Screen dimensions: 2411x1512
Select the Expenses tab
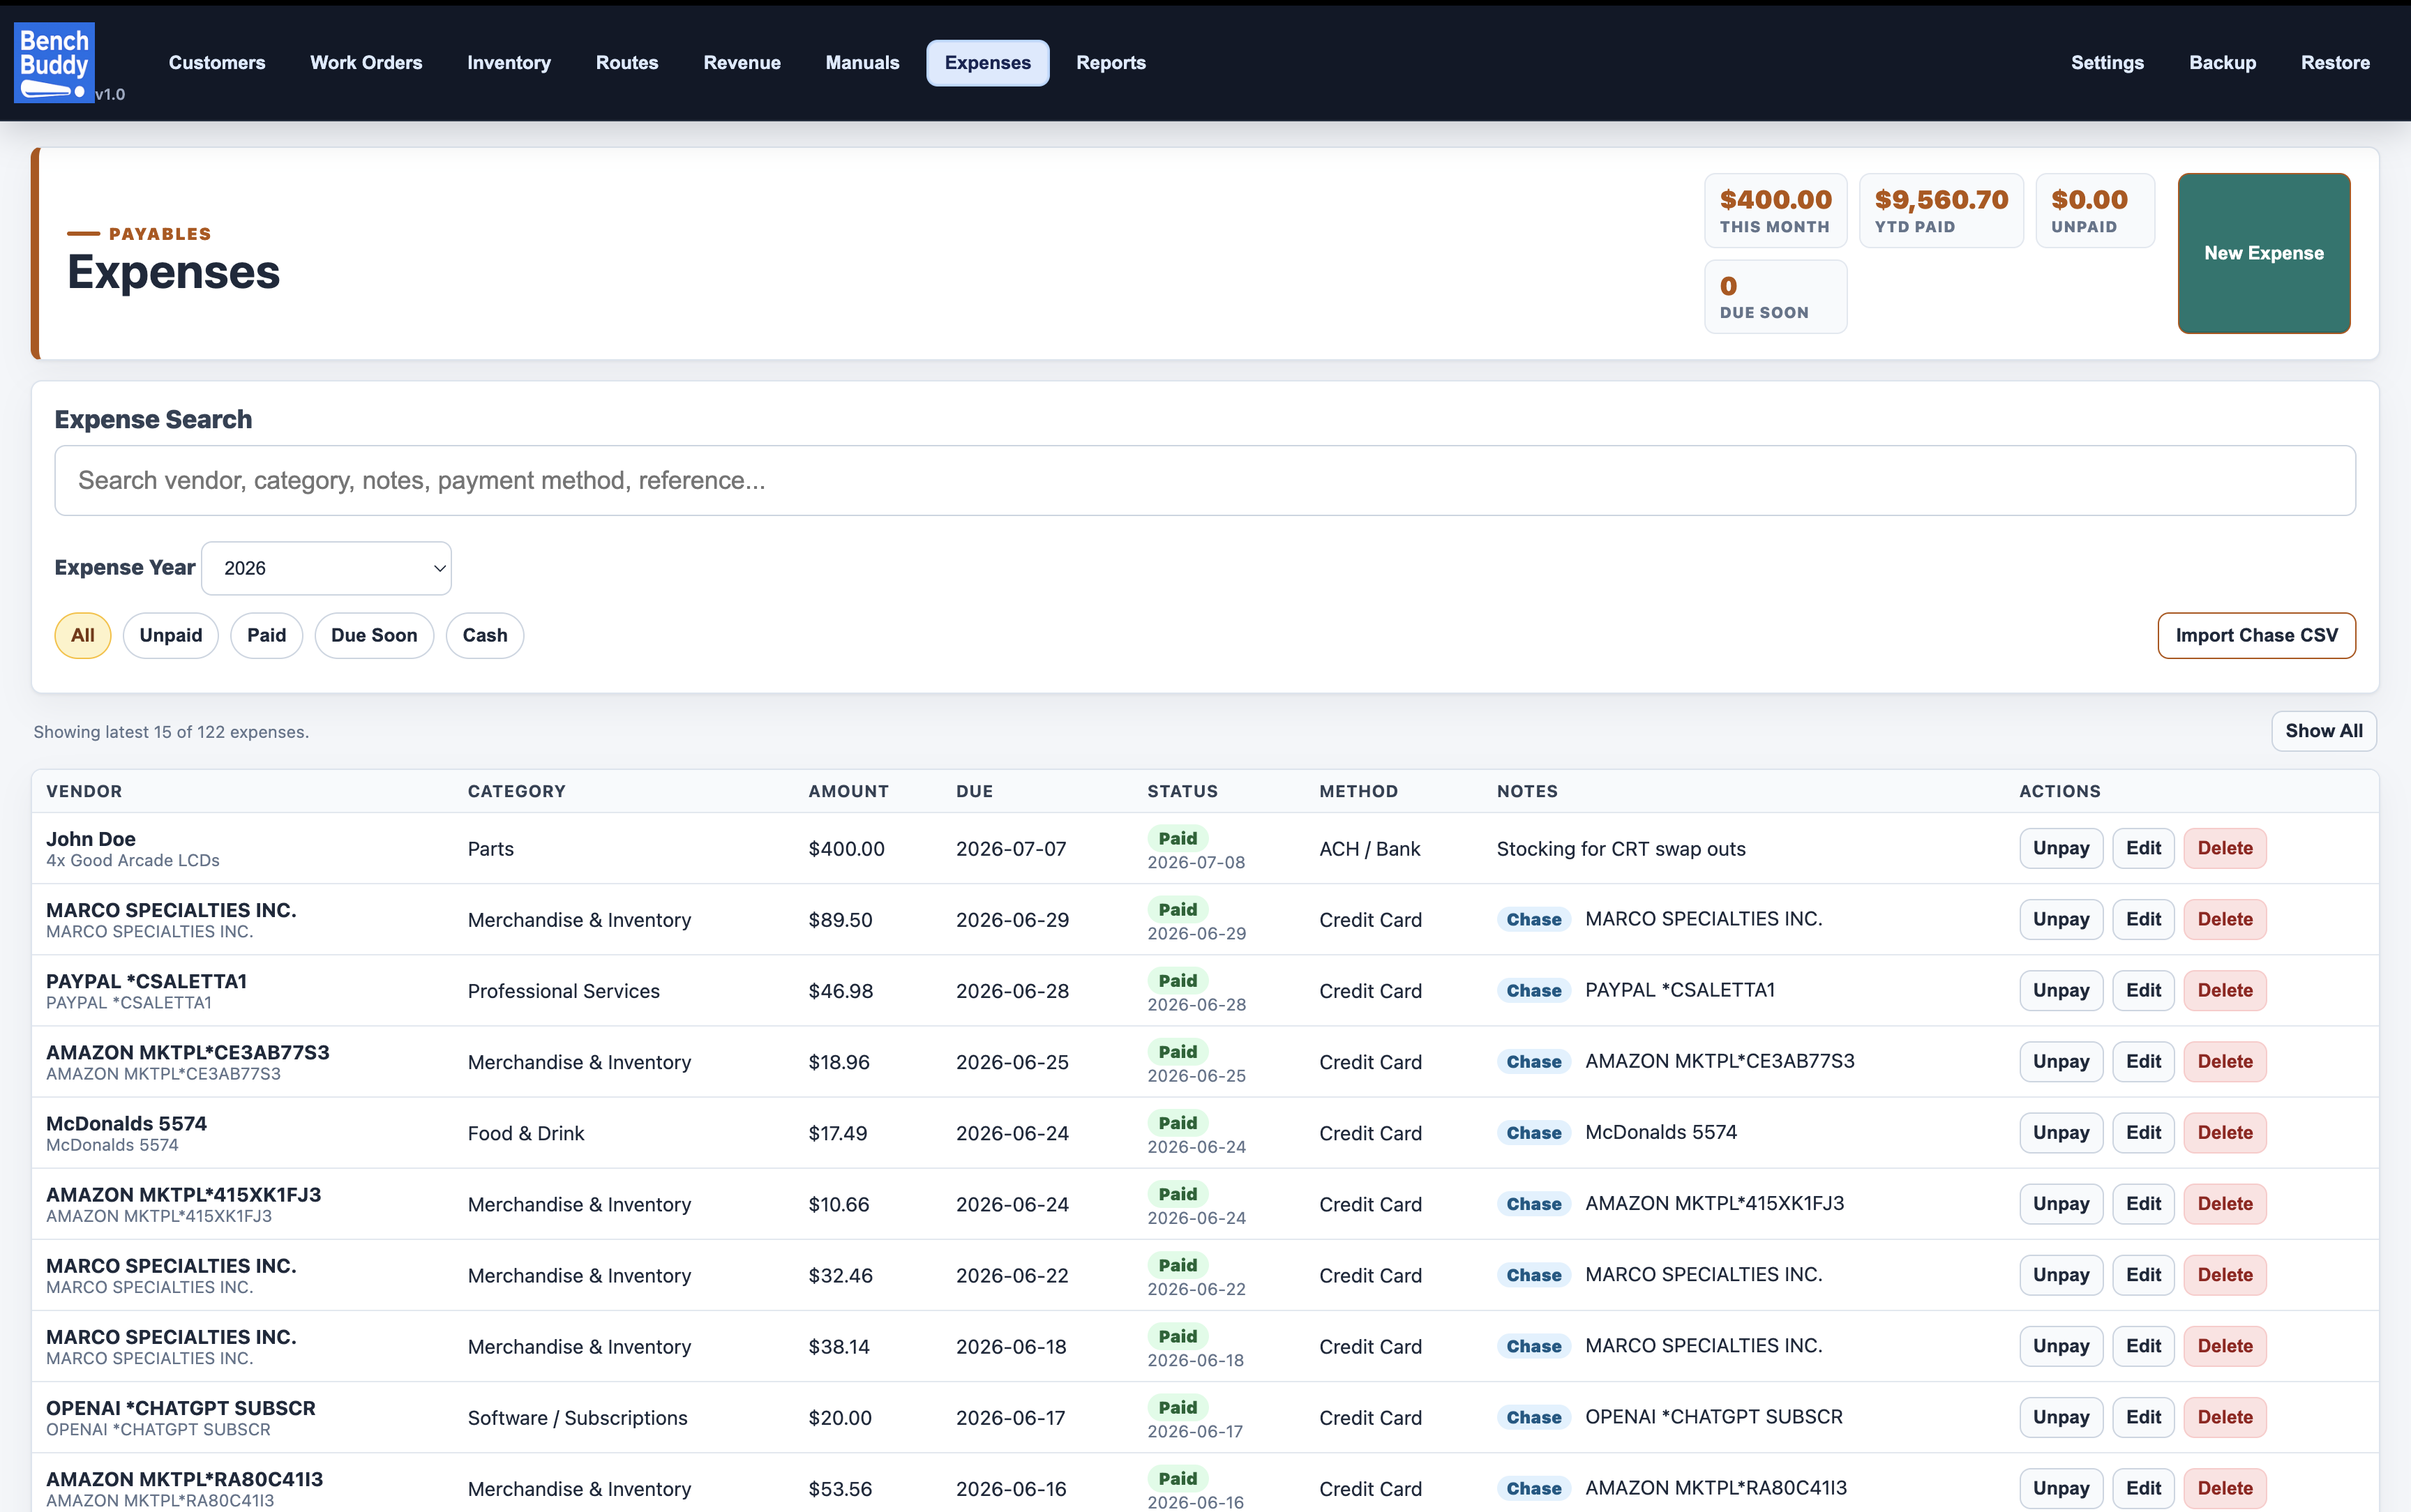click(x=987, y=63)
